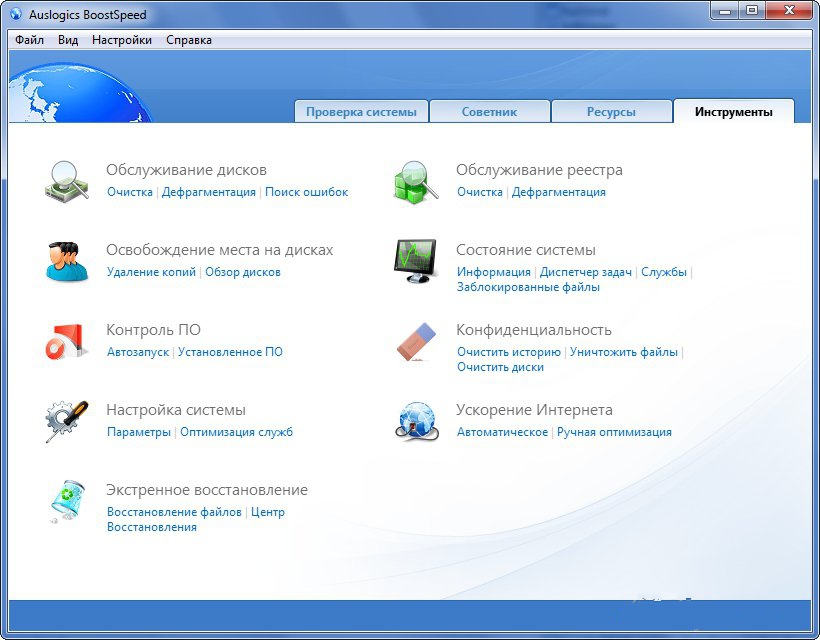The height and width of the screenshot is (640, 820).
Task: Open Поиск ошибок disk link
Action: (x=306, y=192)
